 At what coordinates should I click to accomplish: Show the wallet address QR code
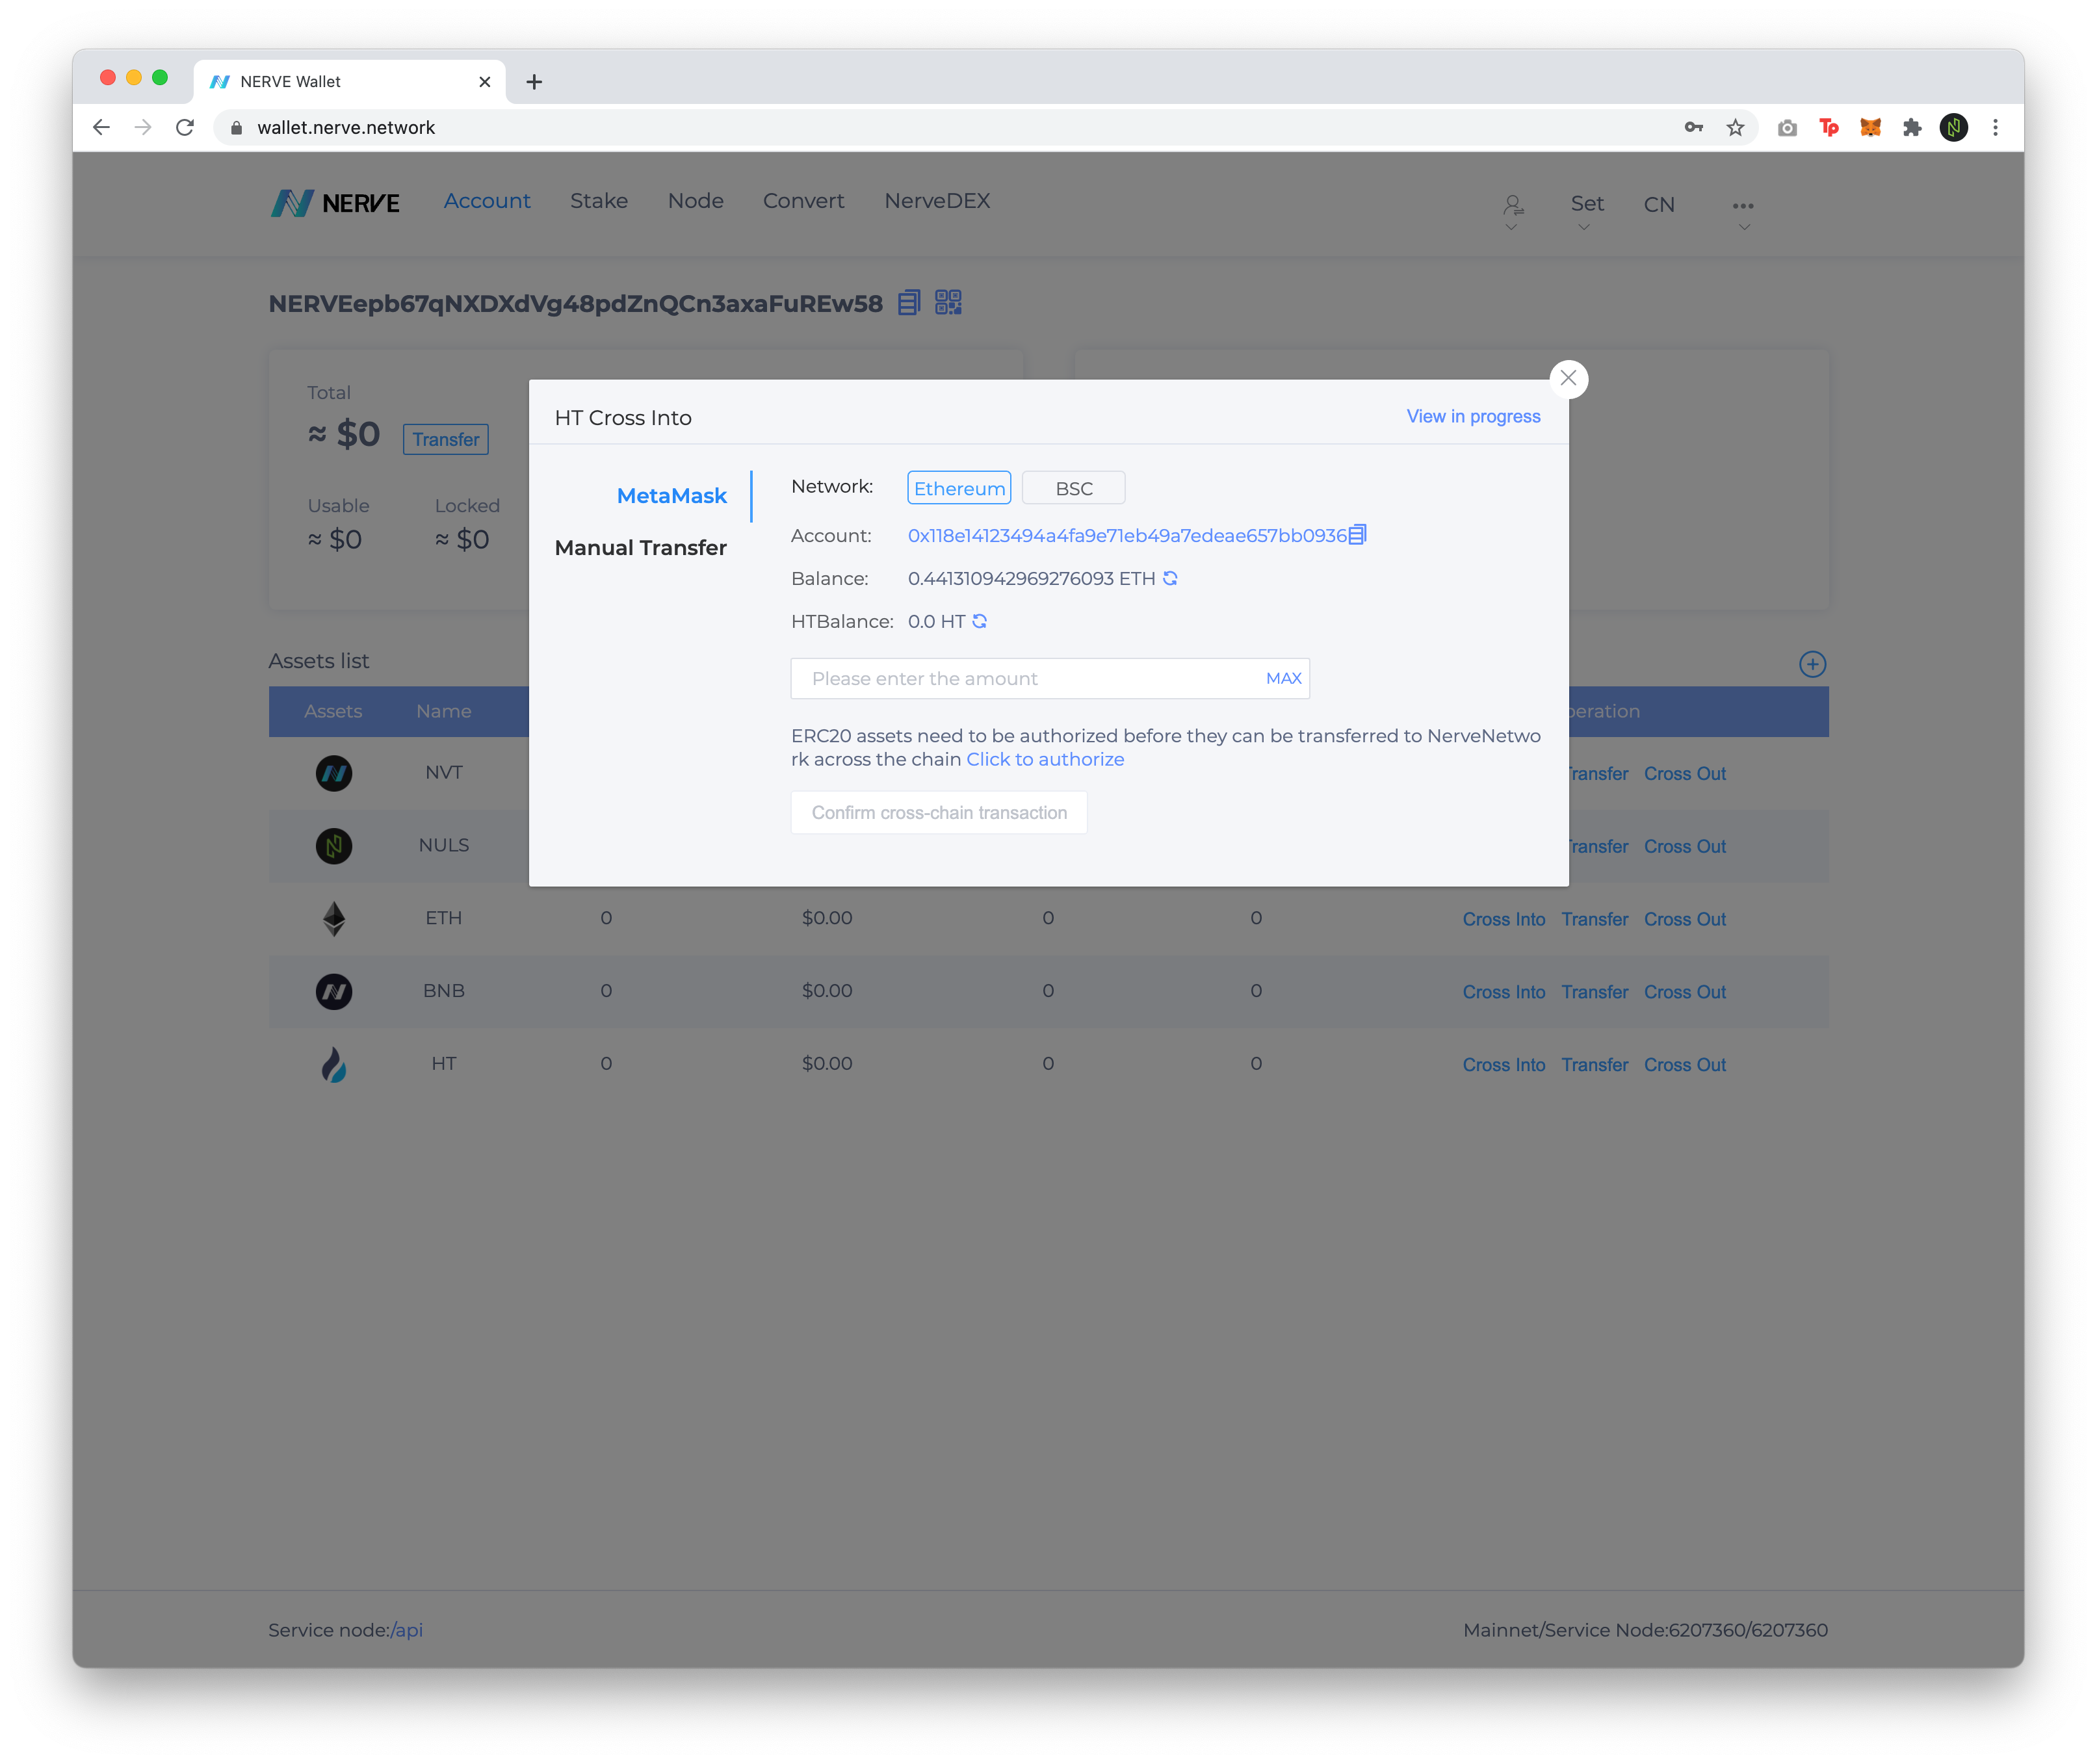pyautogui.click(x=948, y=302)
